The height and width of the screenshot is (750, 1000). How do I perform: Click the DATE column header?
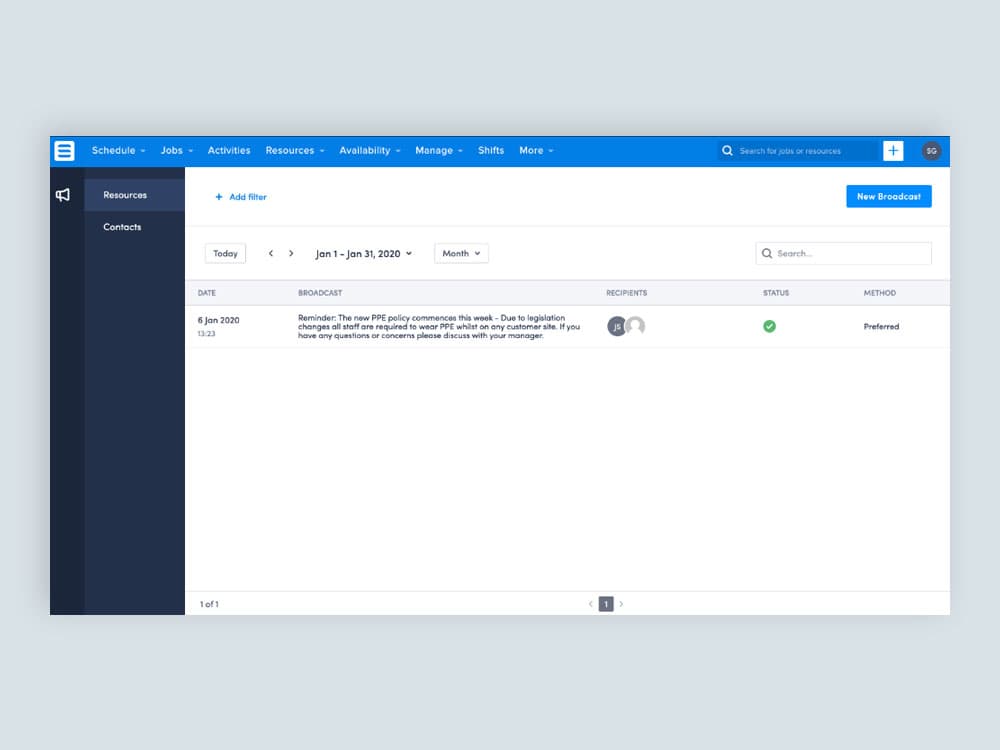(x=207, y=293)
